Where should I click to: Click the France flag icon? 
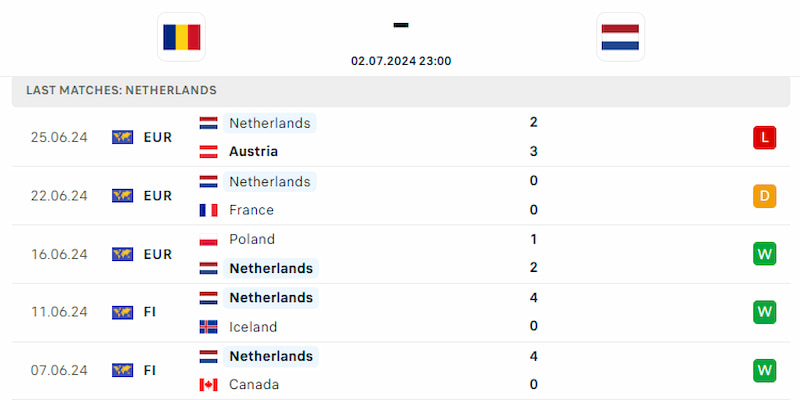point(208,210)
